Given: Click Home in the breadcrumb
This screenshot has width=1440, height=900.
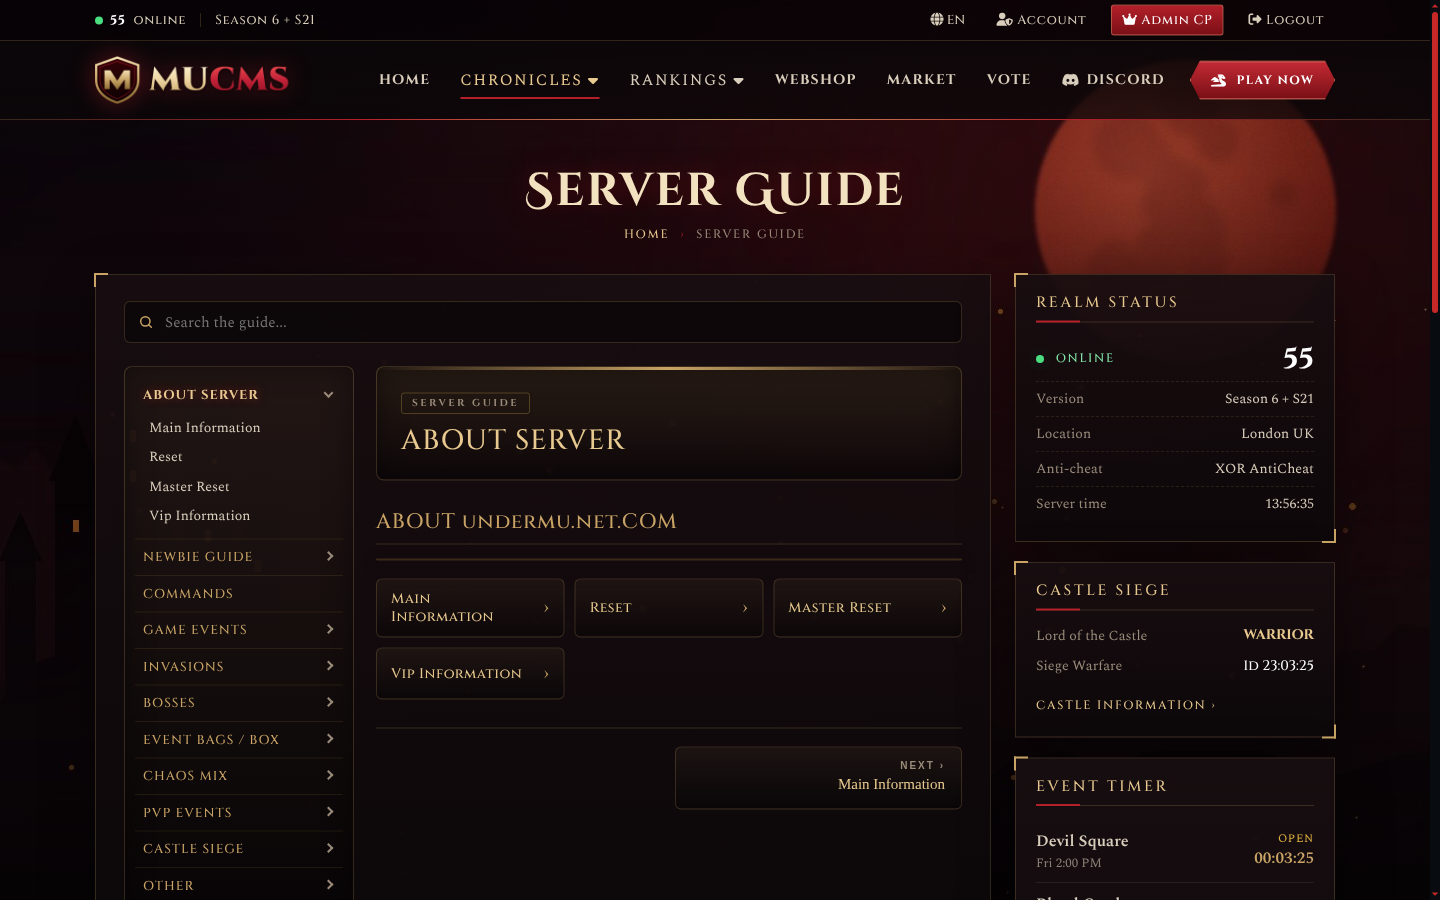Looking at the screenshot, I should tap(646, 234).
